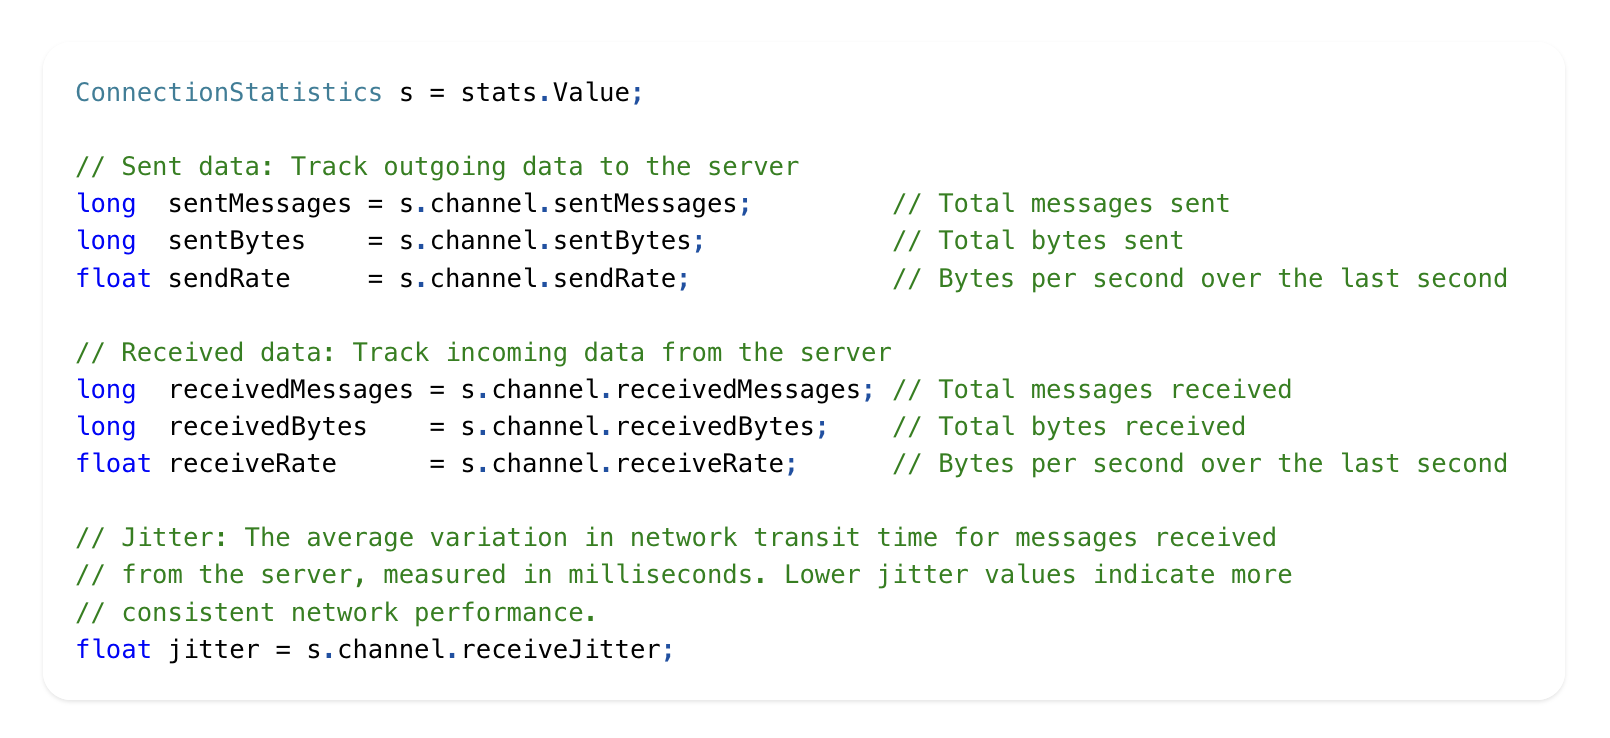Click the "Received data" comment line
The image size is (1610, 738).
[x=483, y=353]
